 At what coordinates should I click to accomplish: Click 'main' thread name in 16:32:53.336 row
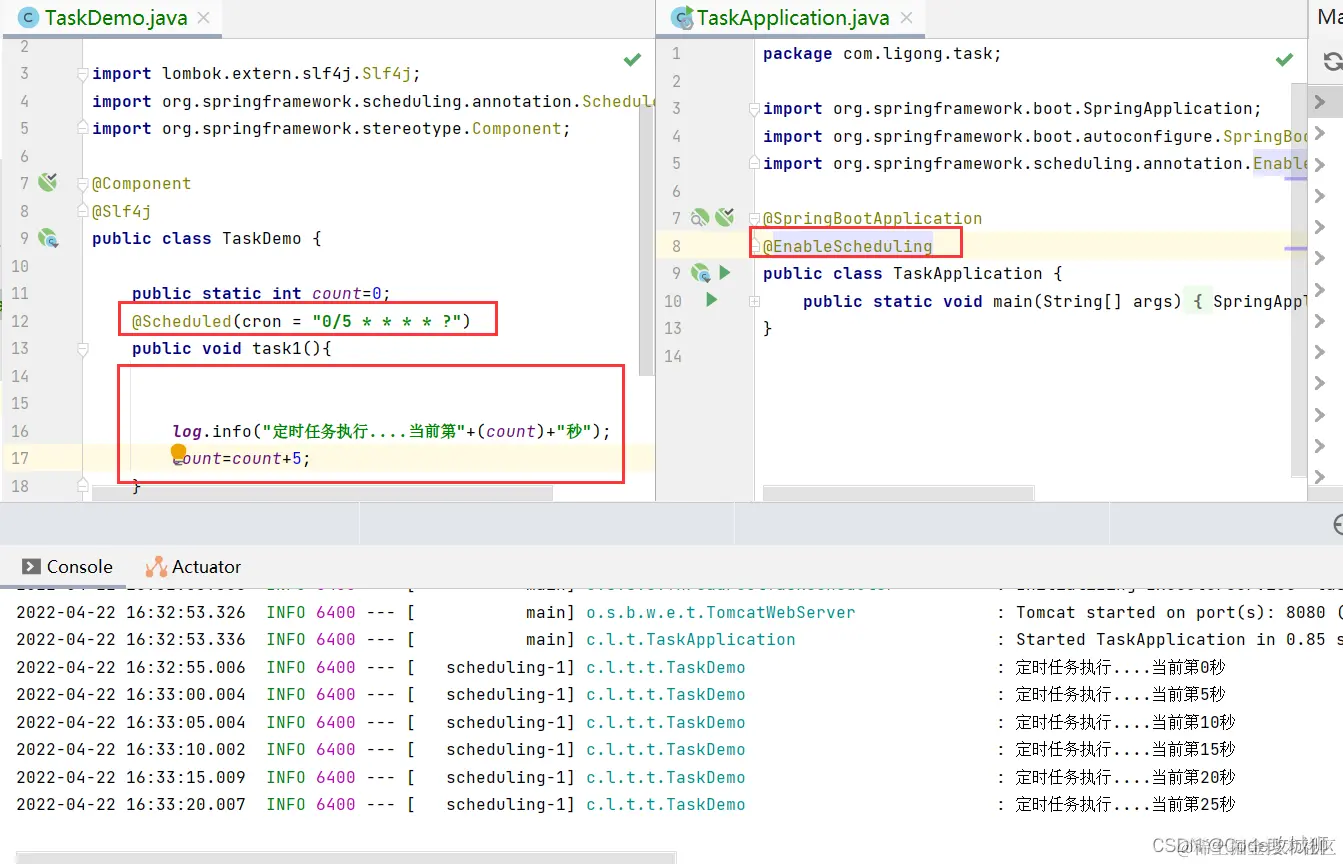tap(546, 639)
